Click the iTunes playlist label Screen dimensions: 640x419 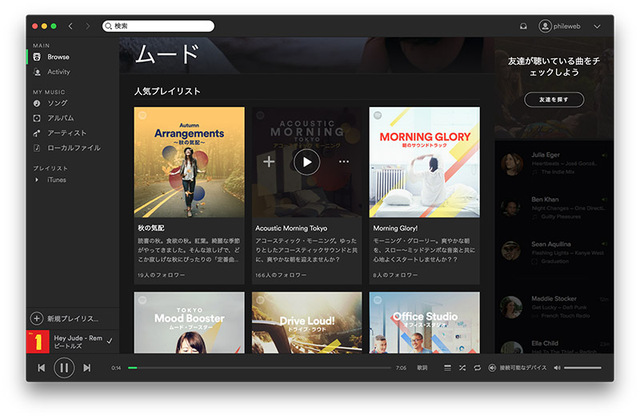[x=57, y=180]
